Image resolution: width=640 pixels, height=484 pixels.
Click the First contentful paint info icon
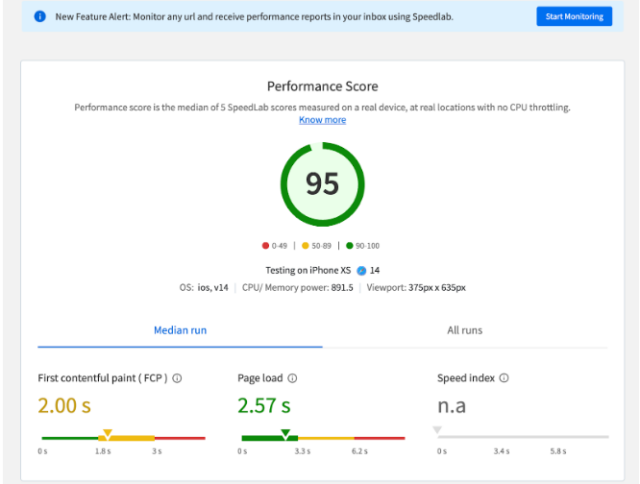[177, 379]
